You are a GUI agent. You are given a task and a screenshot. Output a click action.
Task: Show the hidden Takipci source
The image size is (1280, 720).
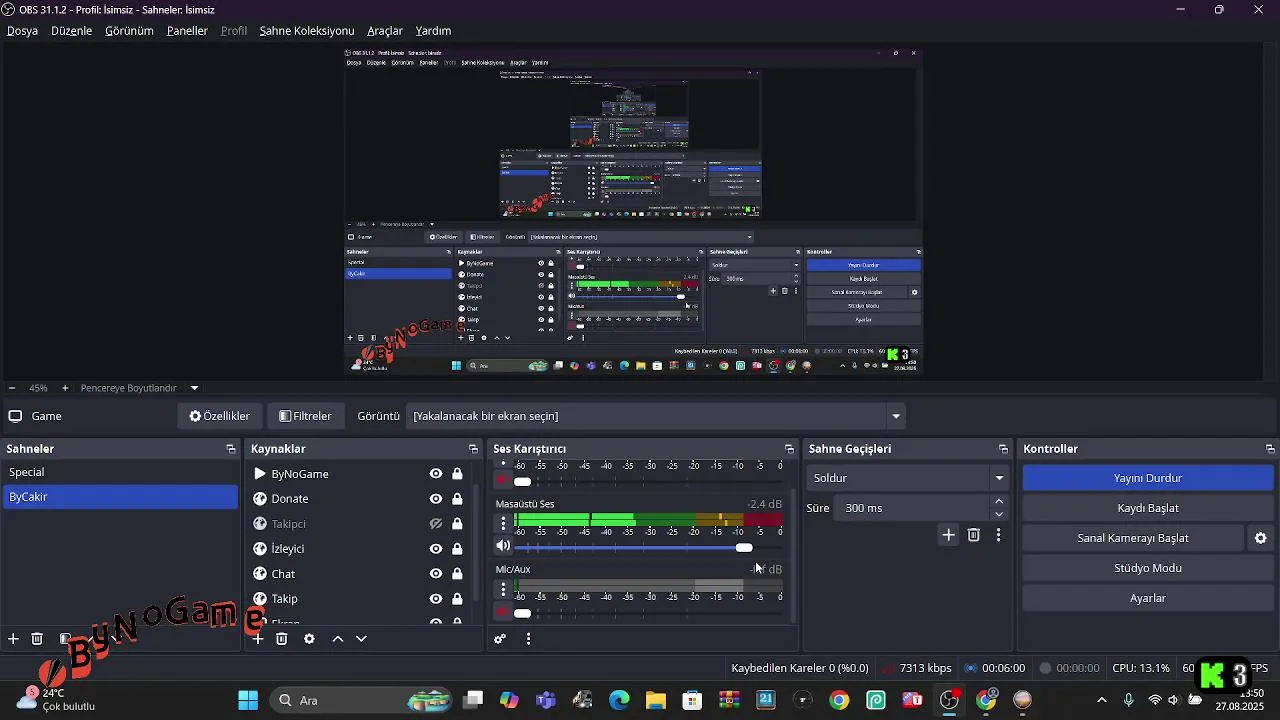pyautogui.click(x=436, y=524)
